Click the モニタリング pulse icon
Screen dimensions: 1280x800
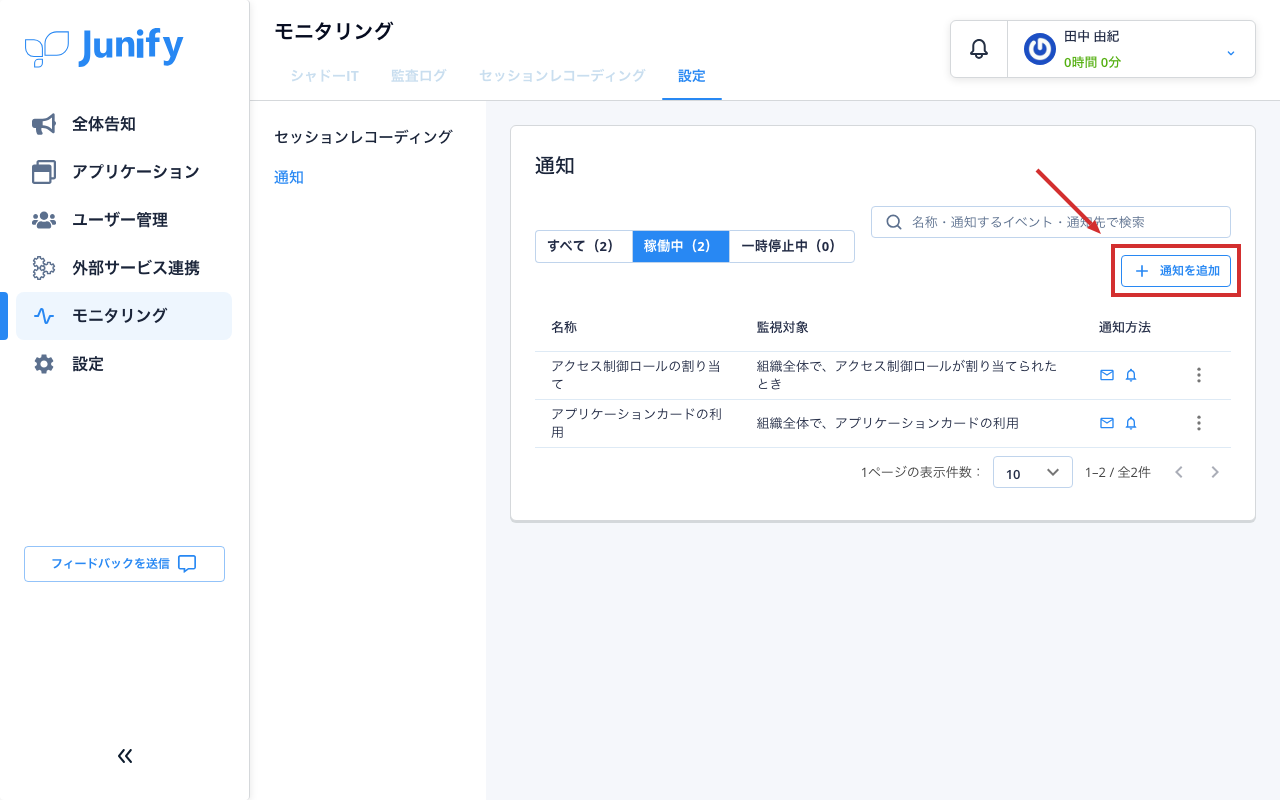(44, 316)
